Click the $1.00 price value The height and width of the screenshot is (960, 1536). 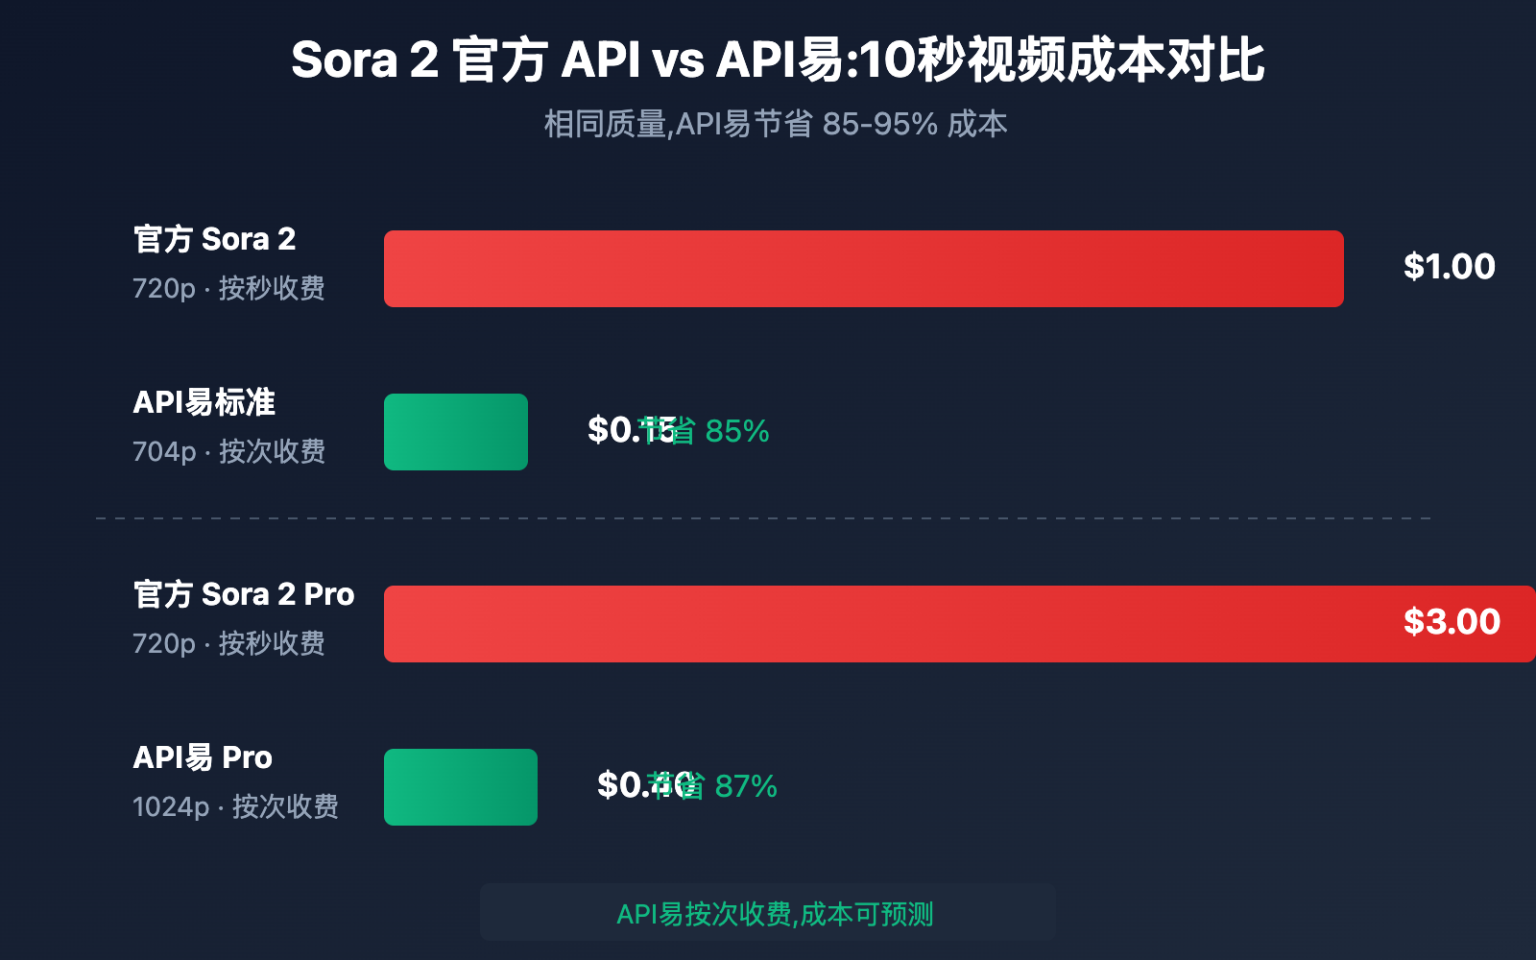(1448, 267)
